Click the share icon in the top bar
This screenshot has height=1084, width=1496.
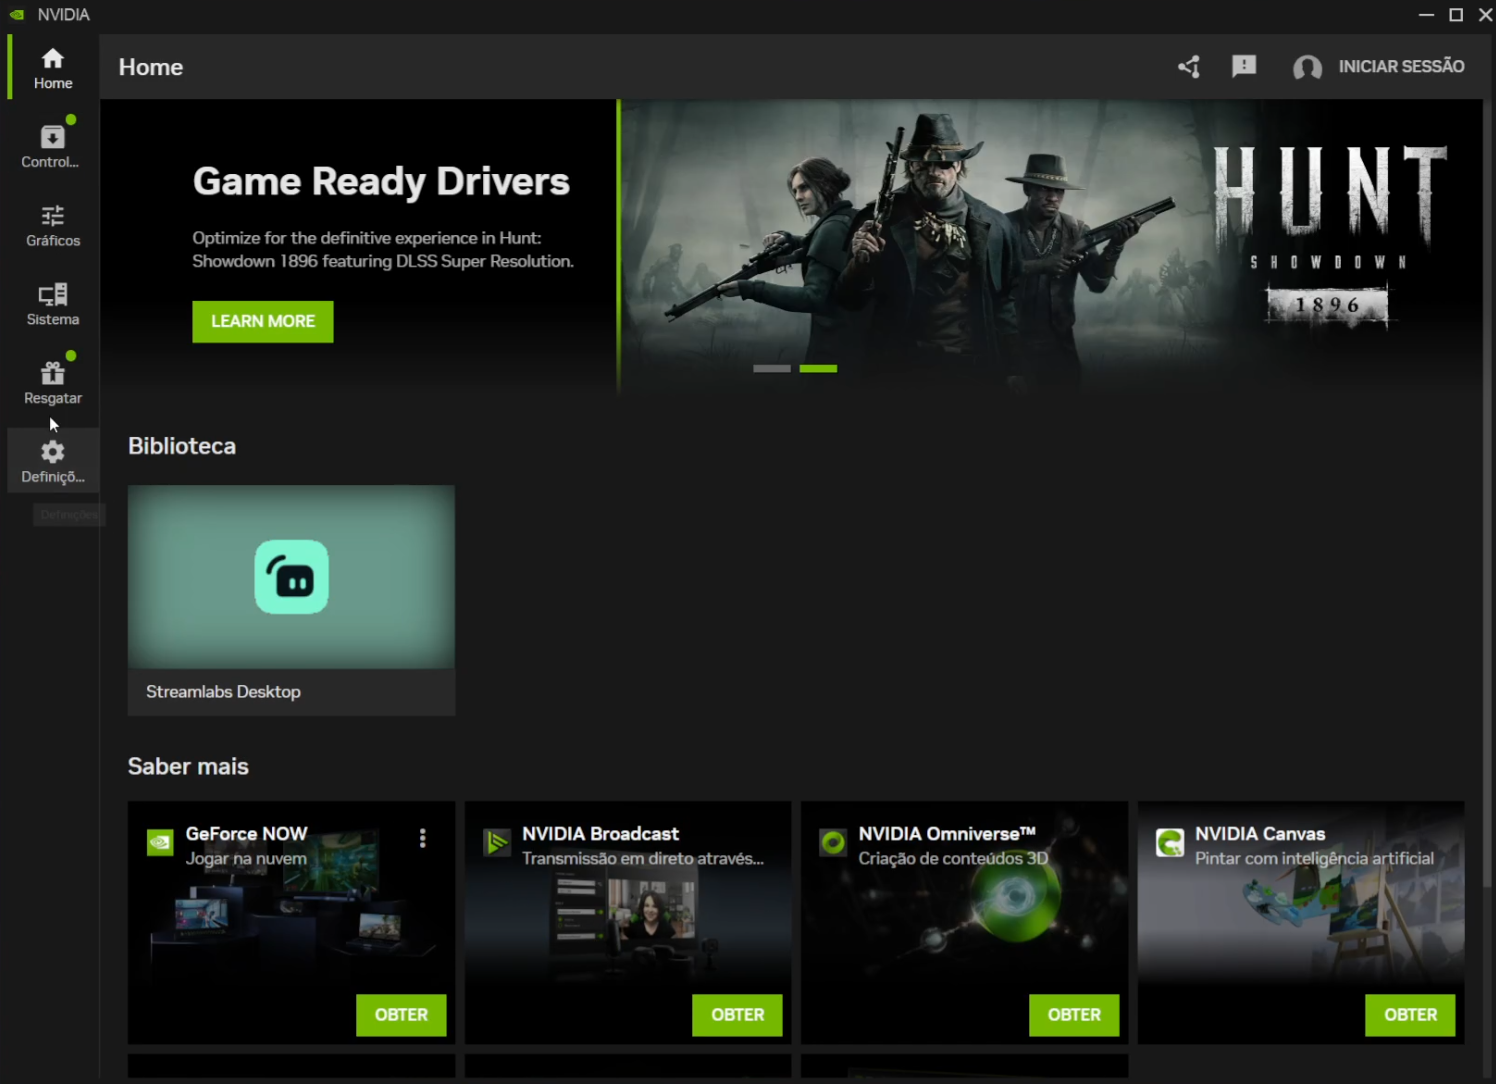pyautogui.click(x=1188, y=66)
